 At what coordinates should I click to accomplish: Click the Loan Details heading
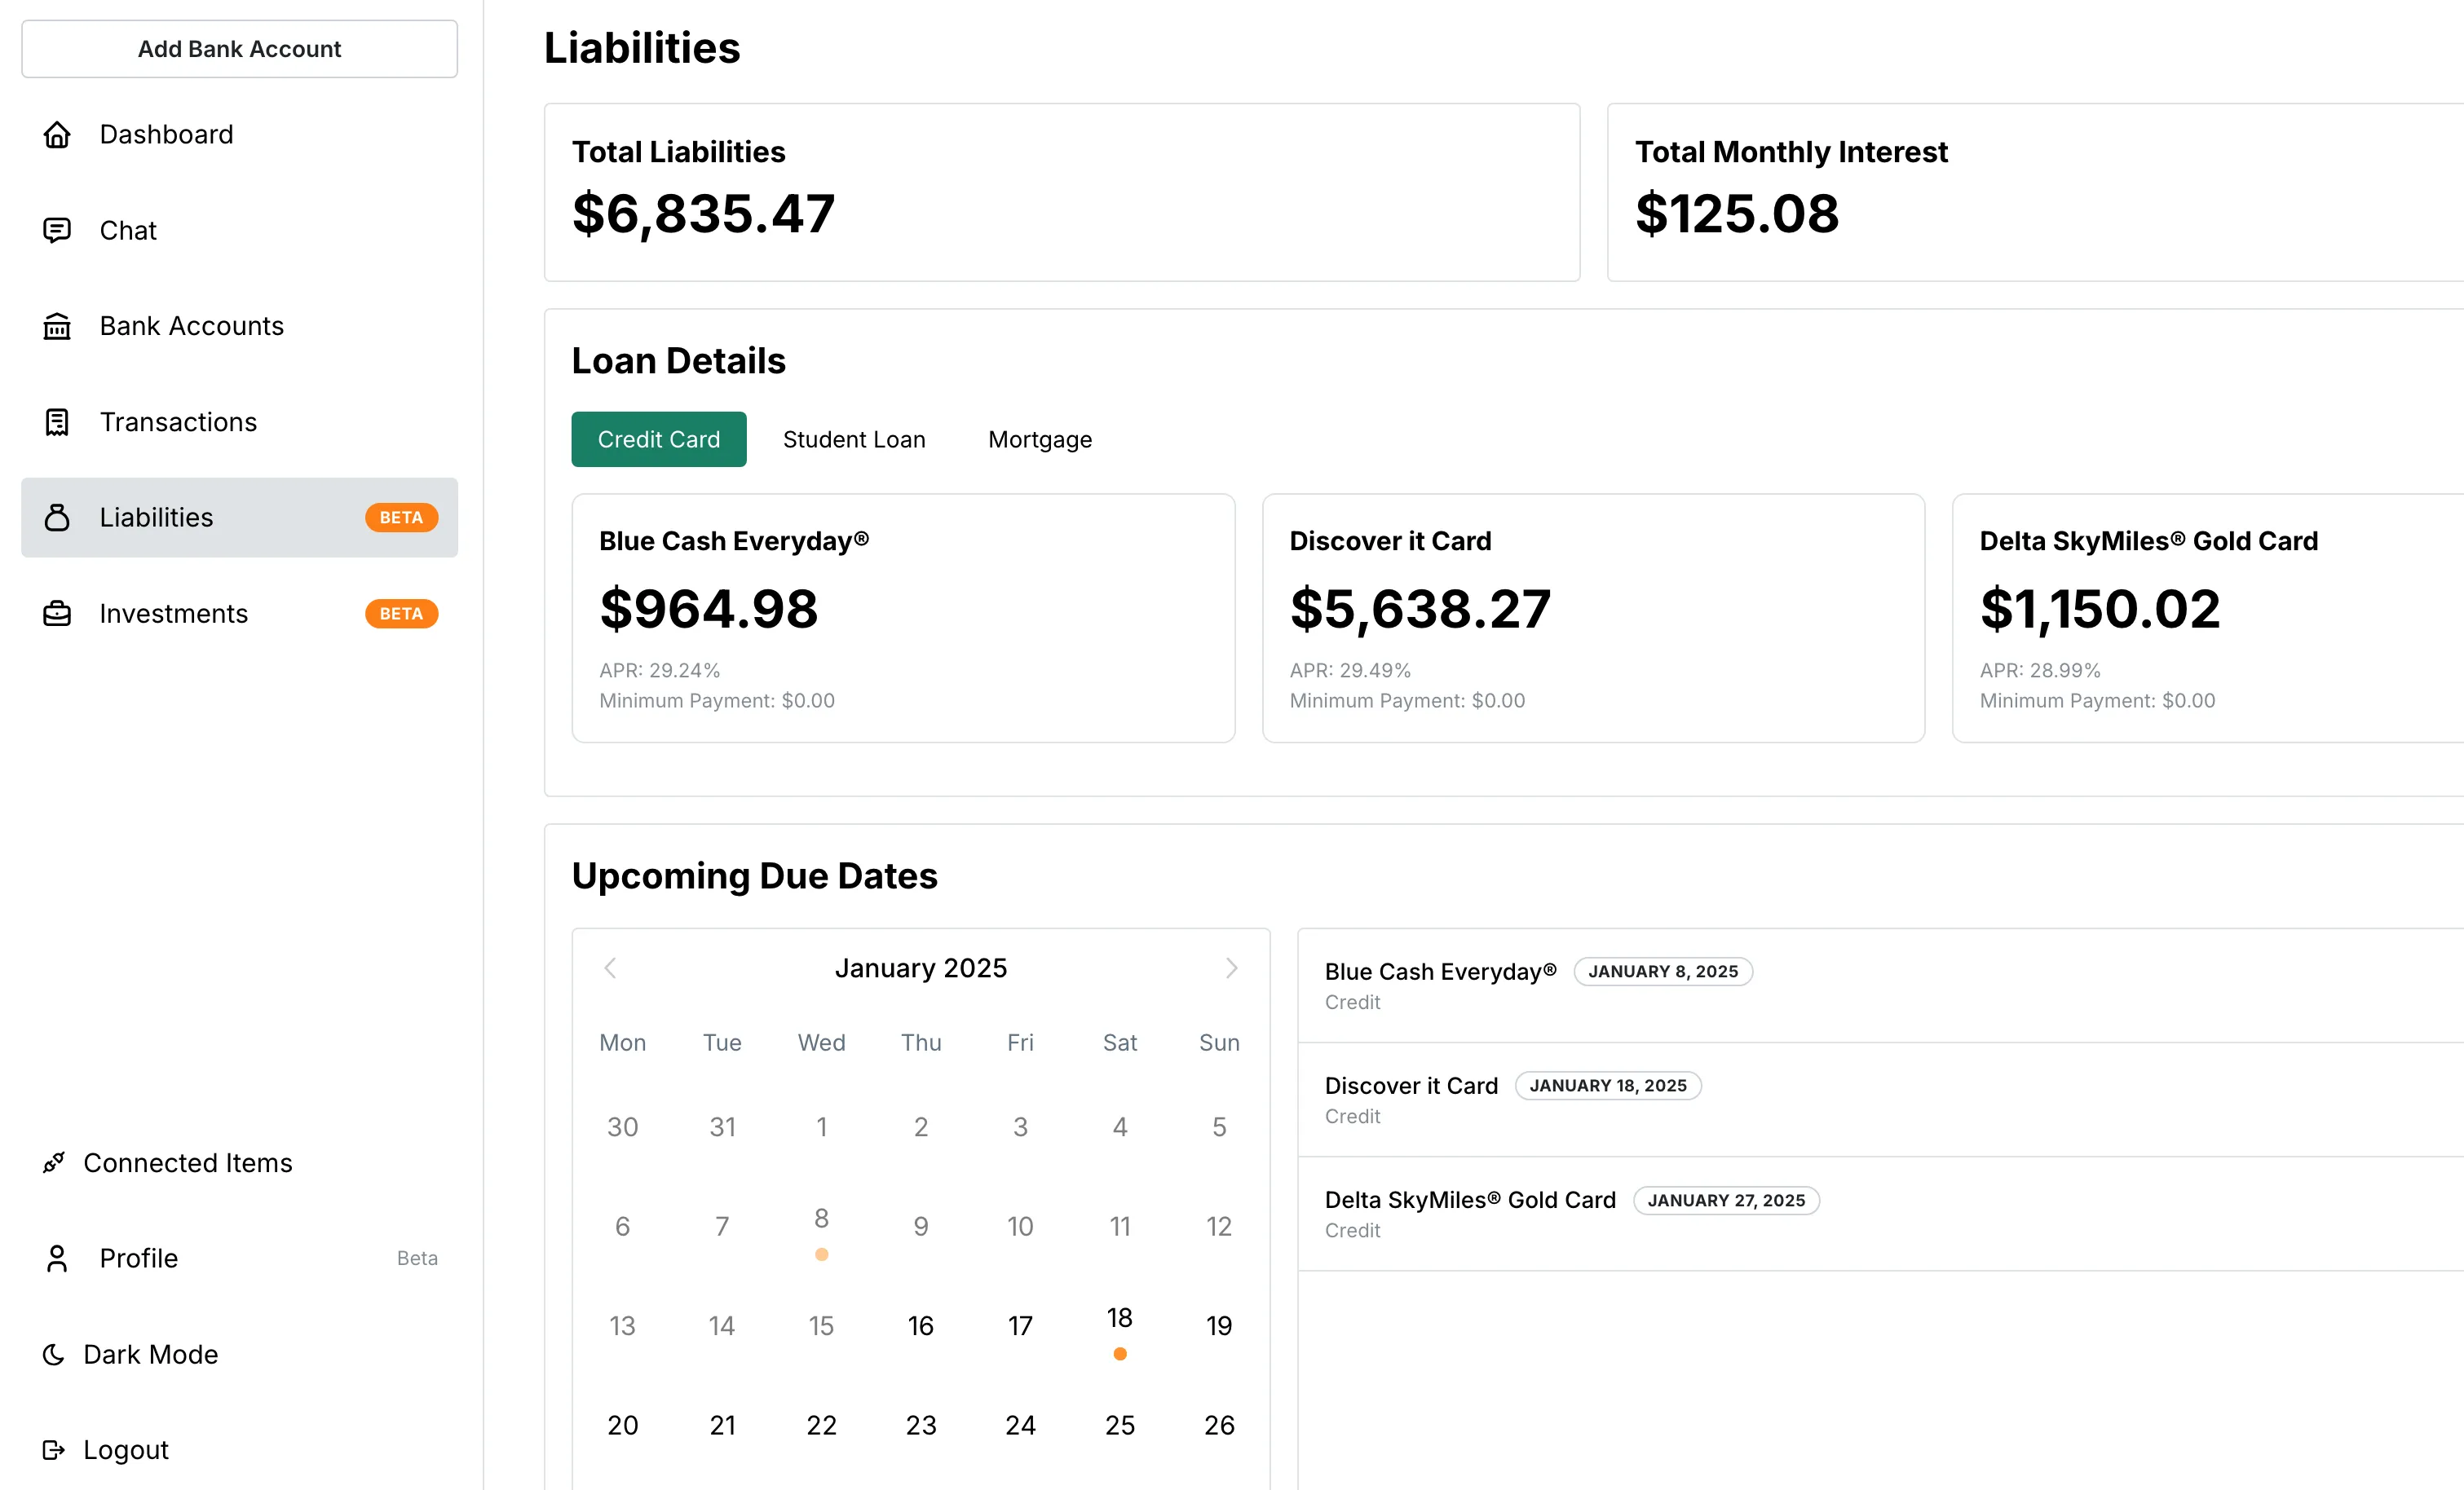[x=678, y=360]
